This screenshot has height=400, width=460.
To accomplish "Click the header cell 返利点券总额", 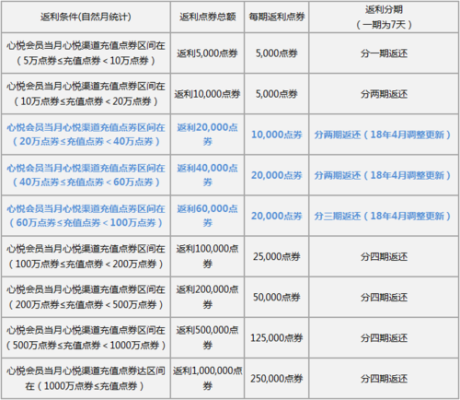I will (x=207, y=17).
